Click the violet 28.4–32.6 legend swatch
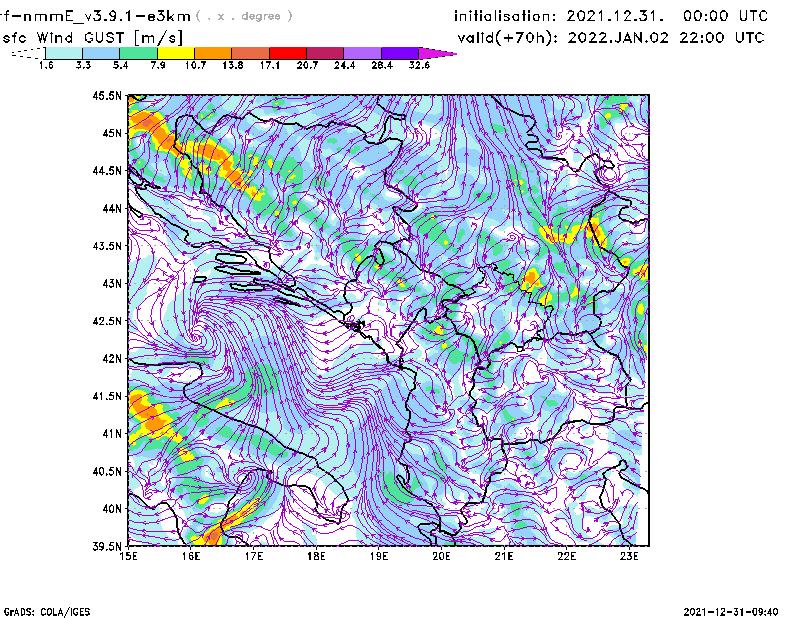This screenshot has height=618, width=800. pos(400,53)
